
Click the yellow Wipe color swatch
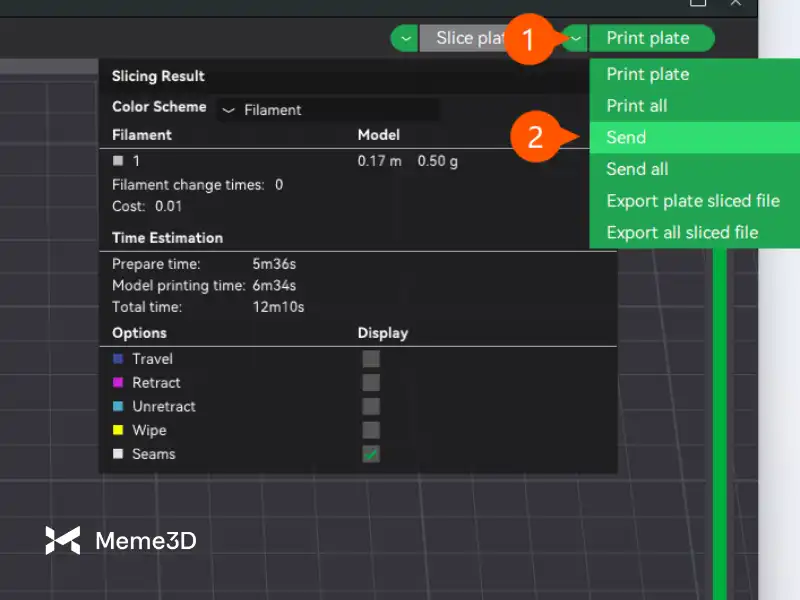point(118,430)
